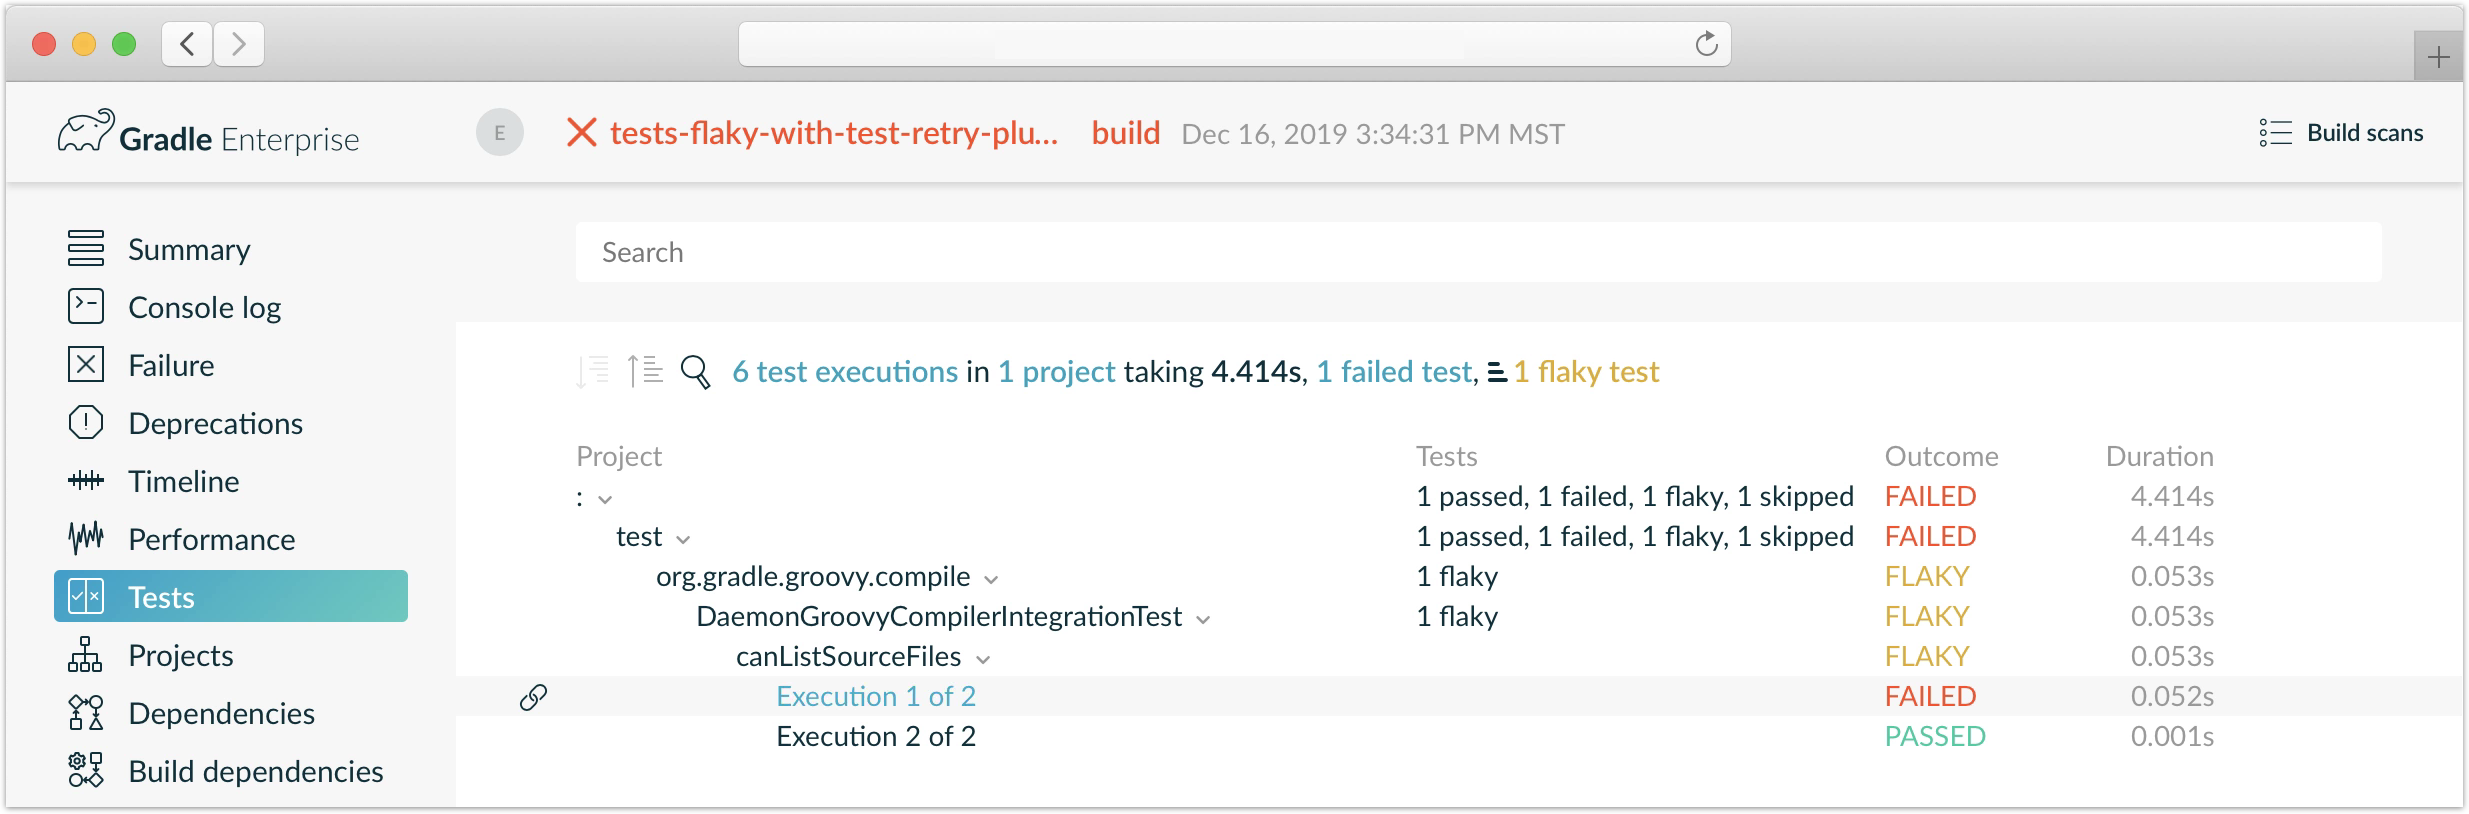2469x814 pixels.
Task: Open the Performance section
Action: point(211,540)
